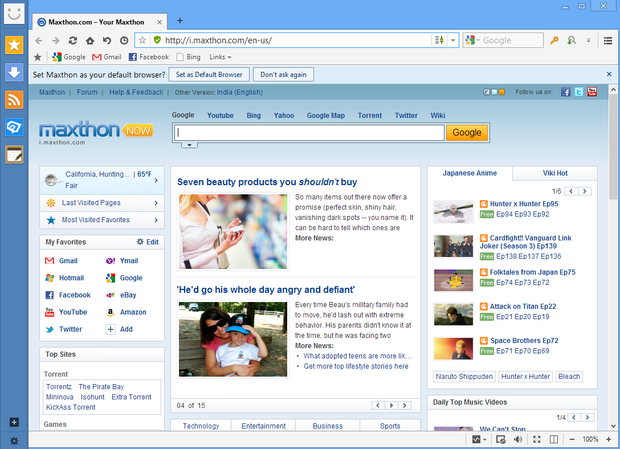Open Attack on Titan Ep22 link
The image size is (620, 449).
point(523,306)
